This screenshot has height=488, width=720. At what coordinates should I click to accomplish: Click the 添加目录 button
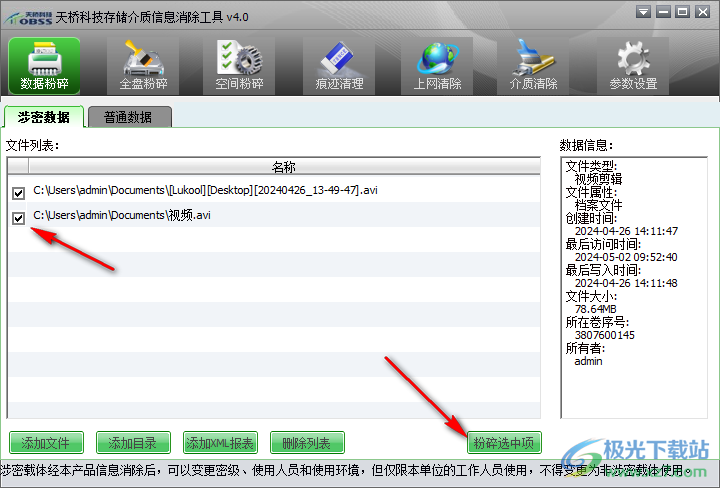(133, 443)
